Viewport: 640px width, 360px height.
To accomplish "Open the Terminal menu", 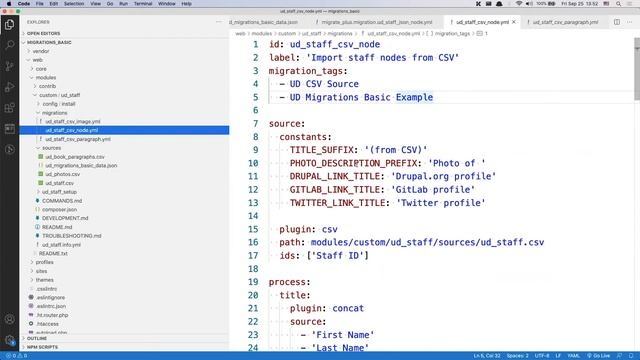I will pos(143,4).
